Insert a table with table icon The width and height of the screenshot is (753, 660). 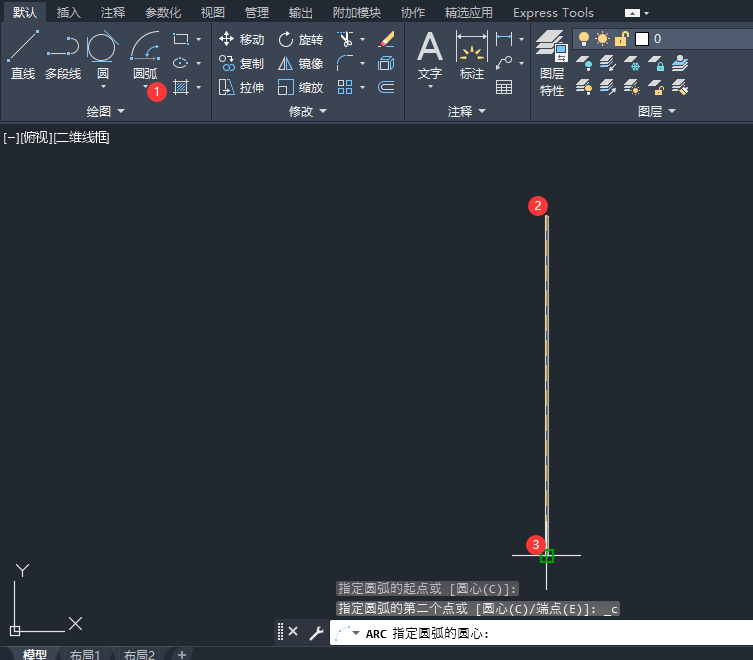tap(504, 87)
